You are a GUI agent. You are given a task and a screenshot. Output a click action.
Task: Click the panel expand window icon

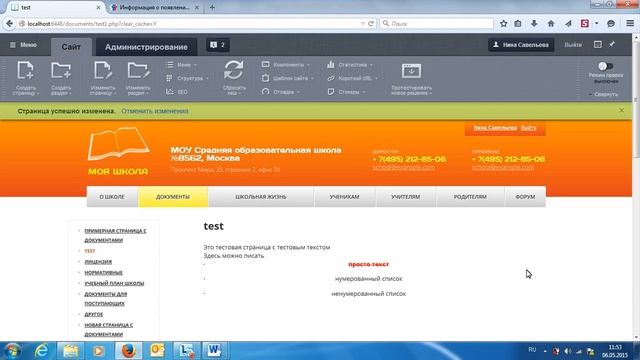(598, 44)
